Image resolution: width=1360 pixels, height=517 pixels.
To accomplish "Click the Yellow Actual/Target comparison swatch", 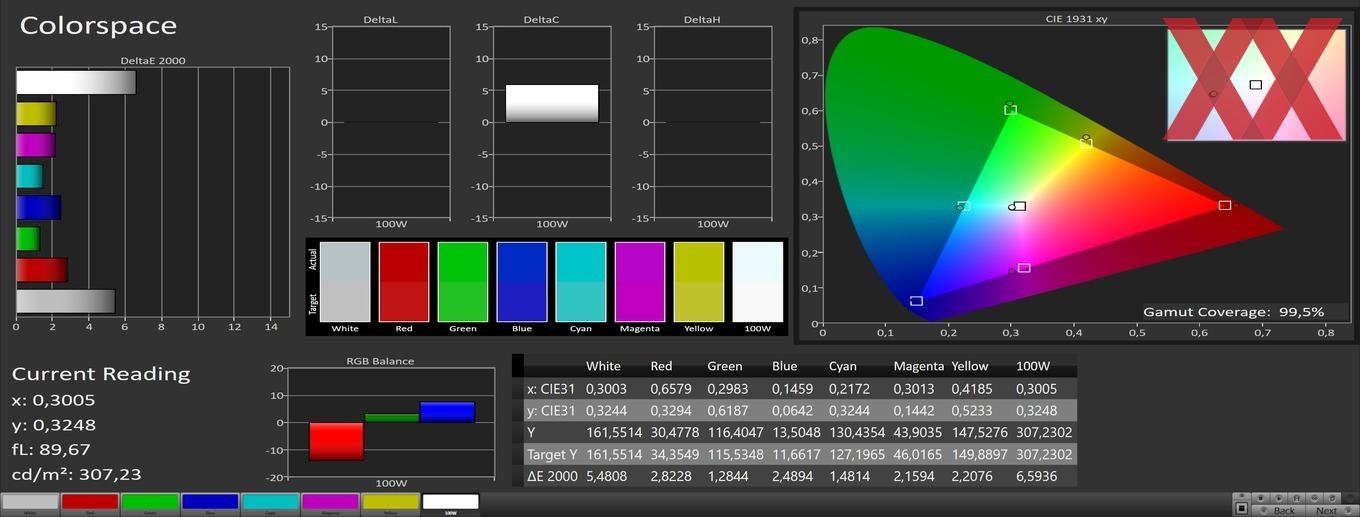I will pyautogui.click(x=699, y=282).
